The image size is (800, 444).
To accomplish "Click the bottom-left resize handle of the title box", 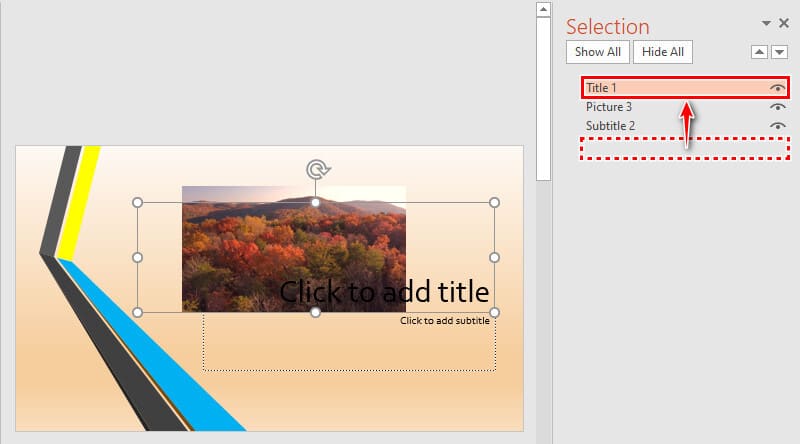I will pos(137,312).
